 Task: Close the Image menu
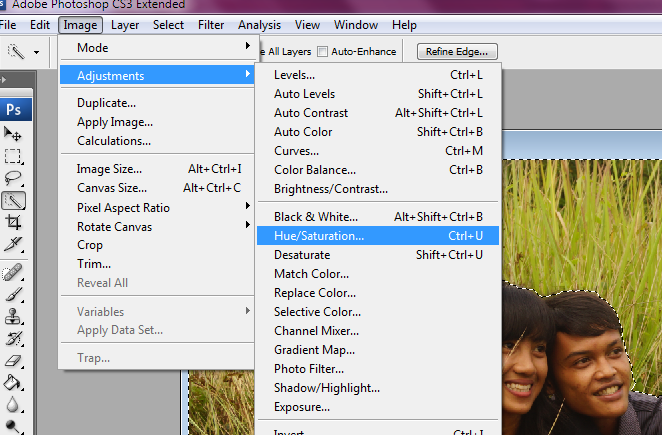pos(80,25)
